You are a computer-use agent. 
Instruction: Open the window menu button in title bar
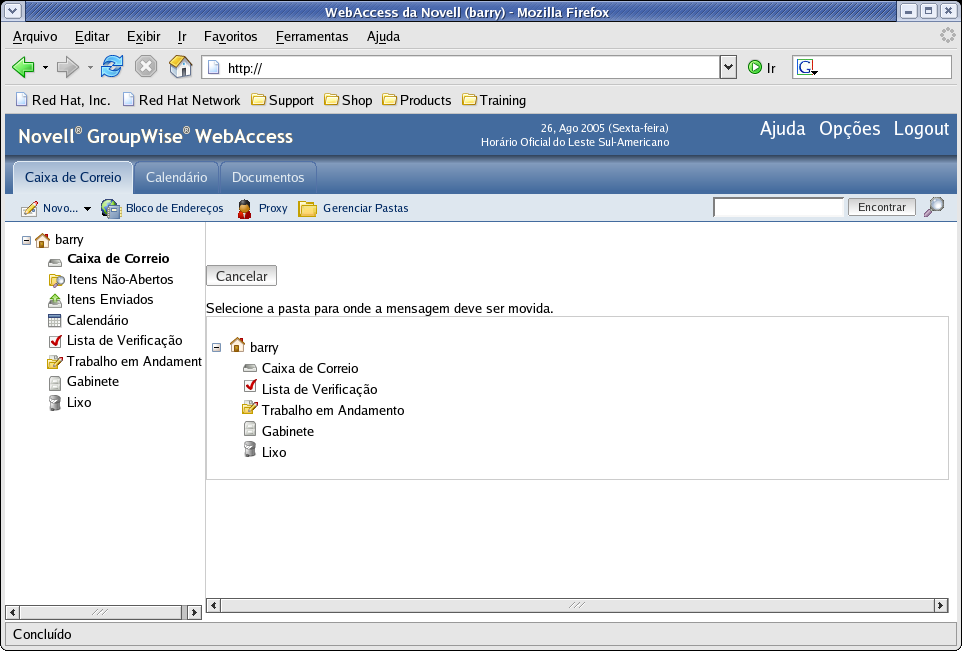[12, 11]
